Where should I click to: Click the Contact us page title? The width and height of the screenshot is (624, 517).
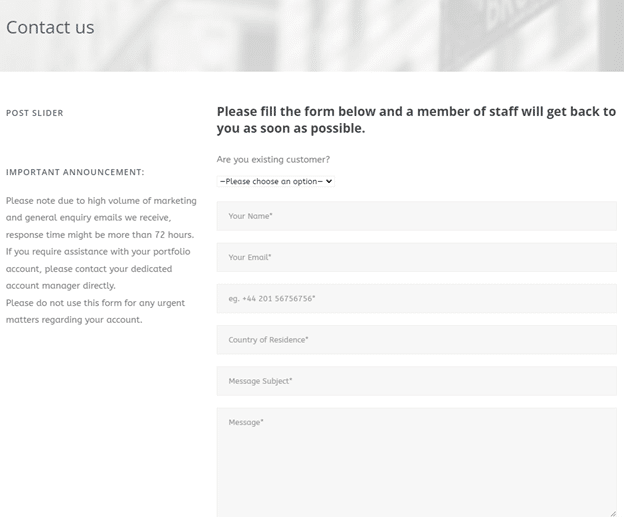click(50, 28)
